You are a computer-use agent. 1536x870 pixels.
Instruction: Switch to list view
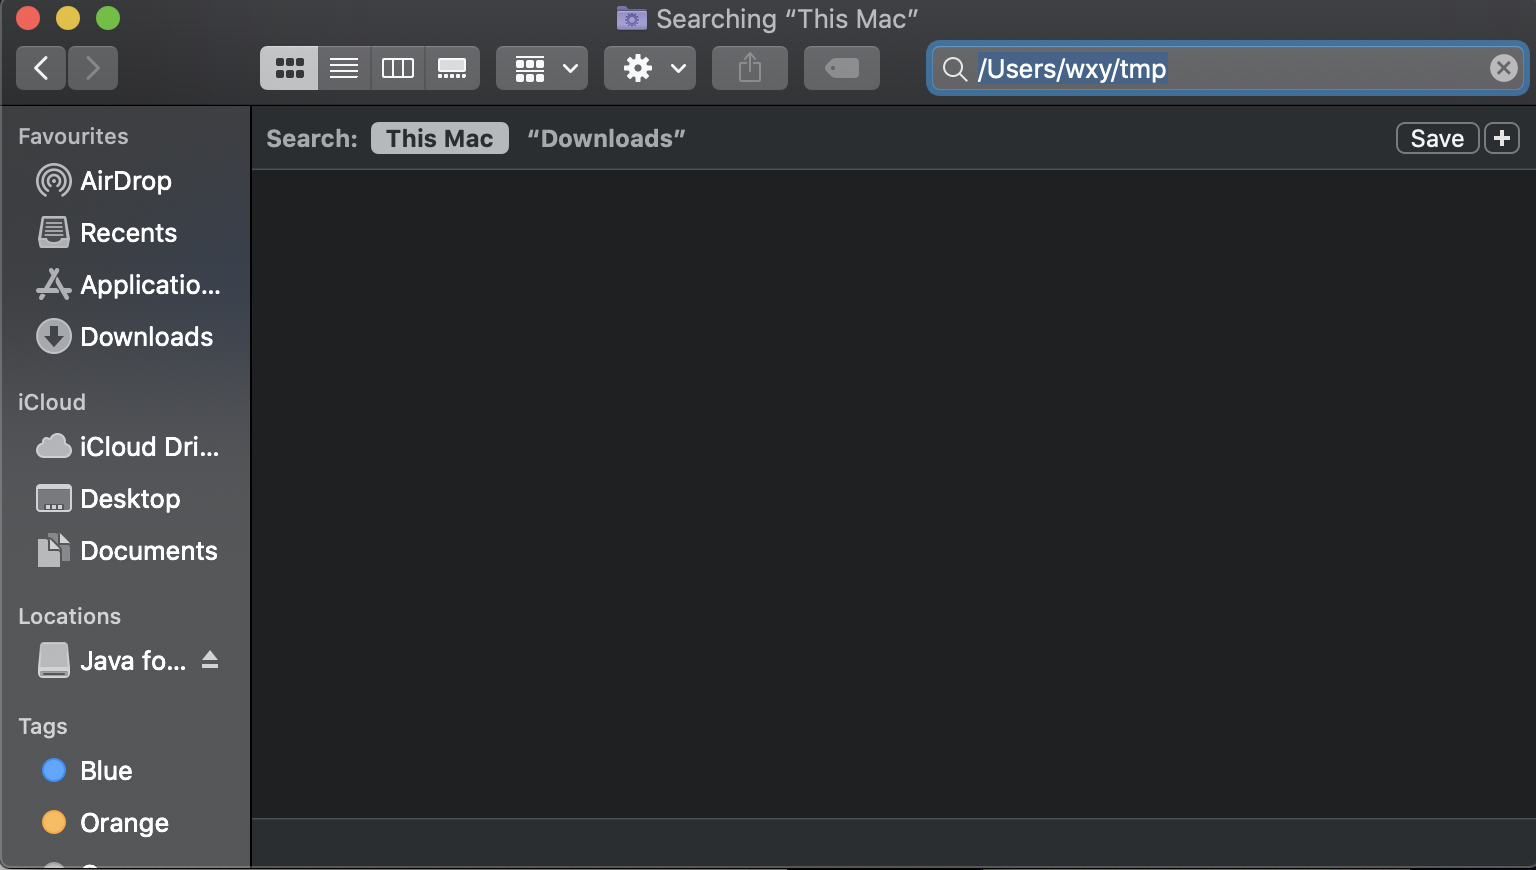[x=344, y=68]
